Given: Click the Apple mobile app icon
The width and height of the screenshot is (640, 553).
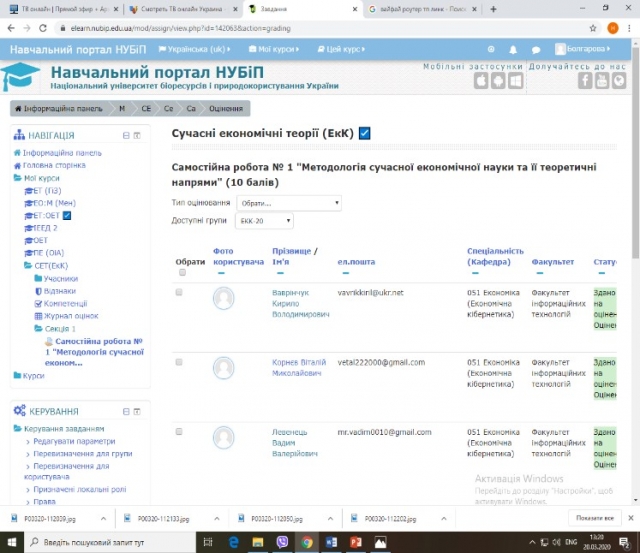Looking at the screenshot, I should (x=480, y=81).
